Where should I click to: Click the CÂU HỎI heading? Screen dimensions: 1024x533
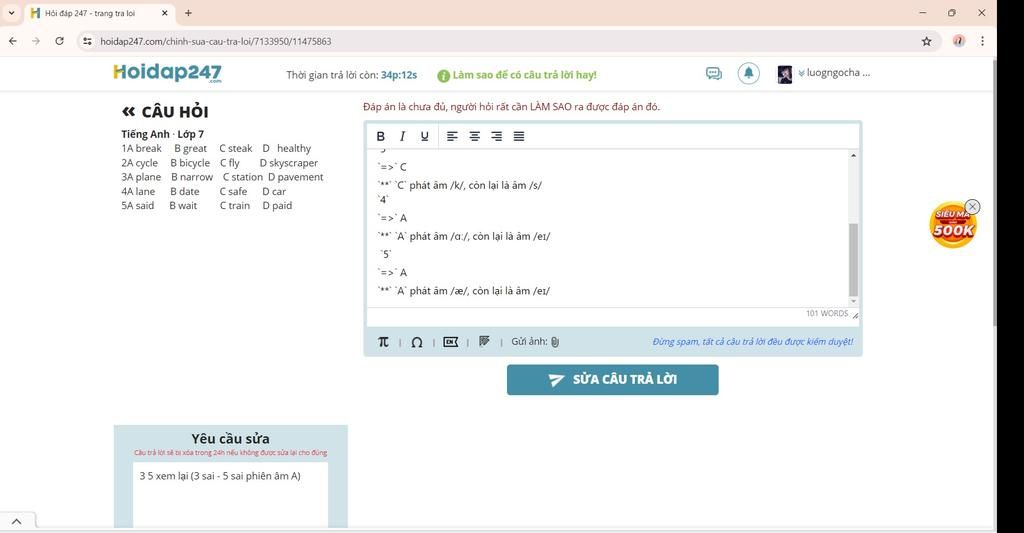pos(175,112)
